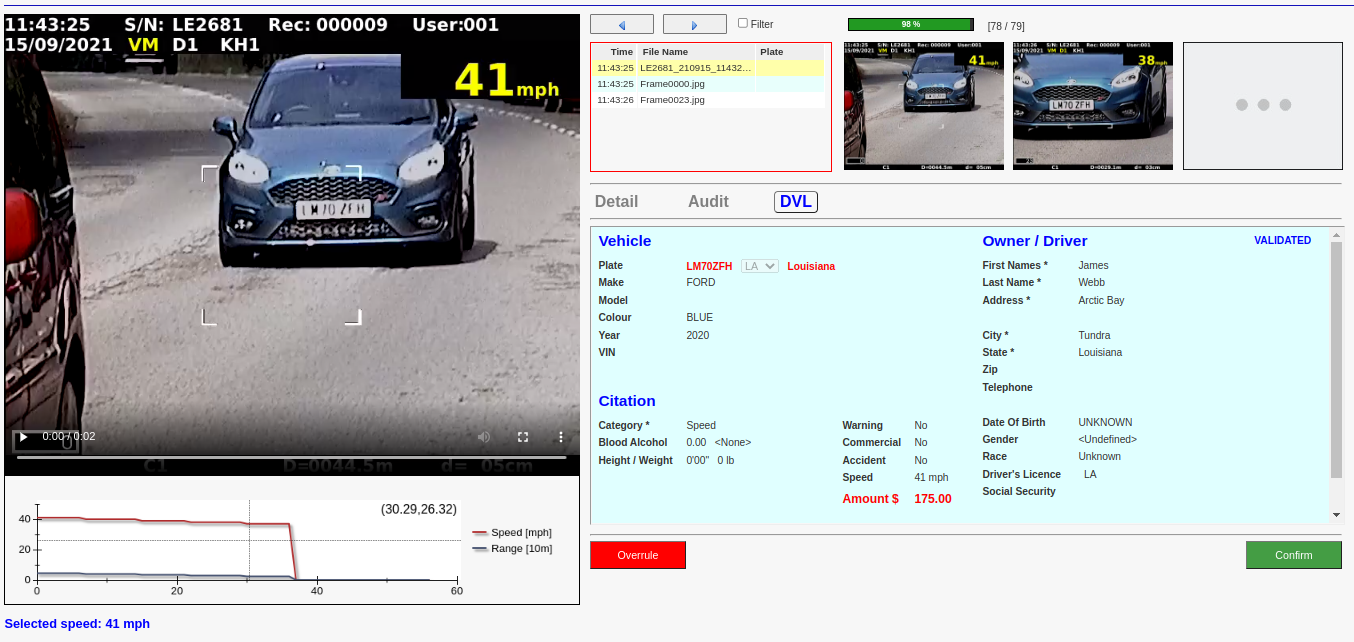
Task: Select the DVL tab
Action: point(795,202)
